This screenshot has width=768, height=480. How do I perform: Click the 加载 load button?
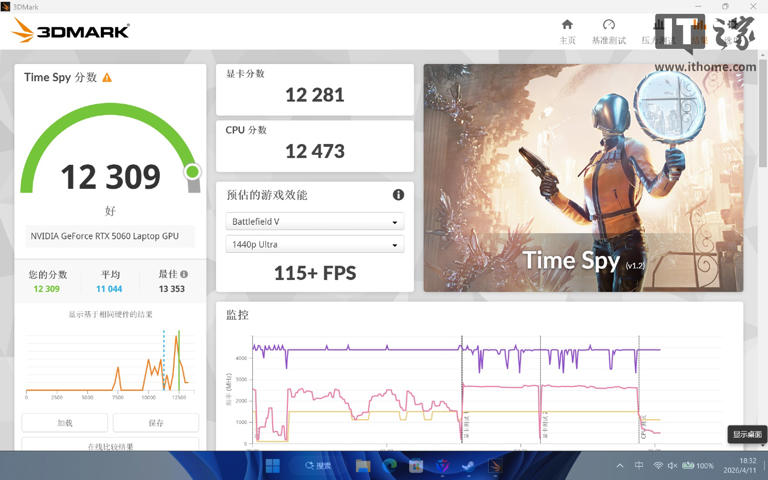click(64, 423)
